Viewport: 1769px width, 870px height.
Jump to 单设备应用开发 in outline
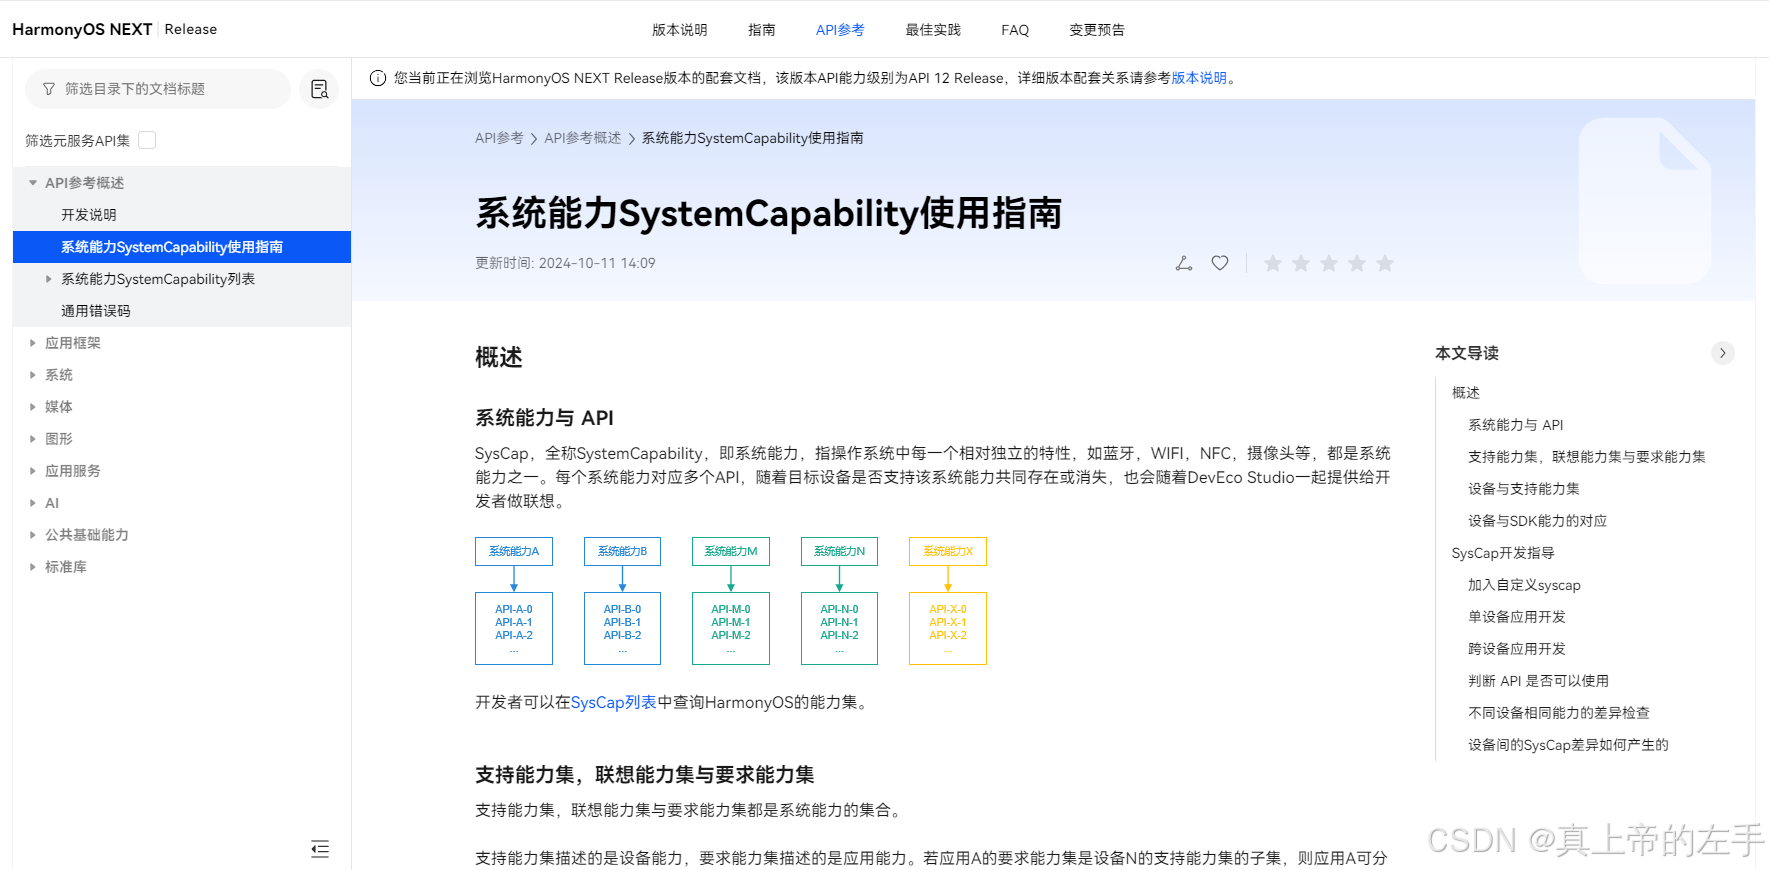point(1517,617)
